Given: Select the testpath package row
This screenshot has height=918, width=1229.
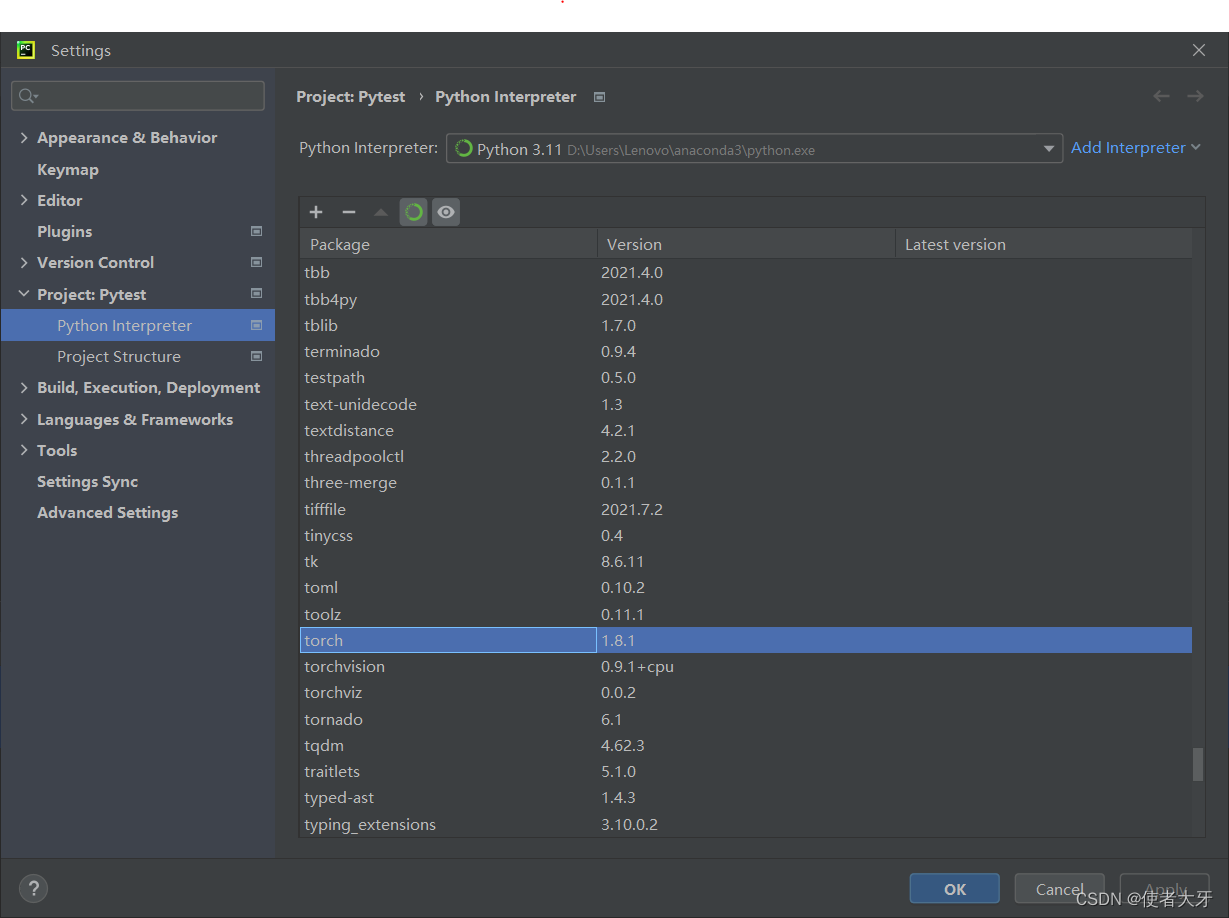Looking at the screenshot, I should 746,377.
